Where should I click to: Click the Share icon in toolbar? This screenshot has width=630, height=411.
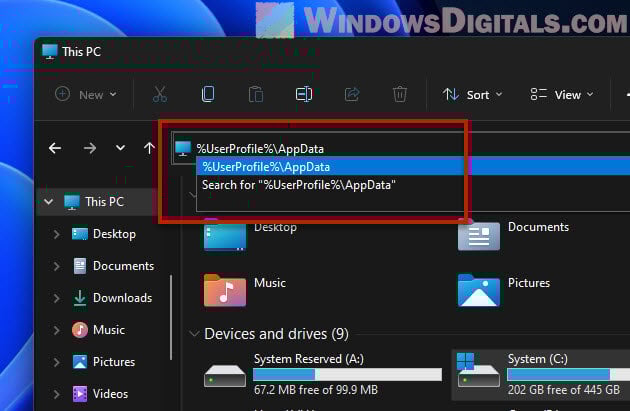(352, 95)
